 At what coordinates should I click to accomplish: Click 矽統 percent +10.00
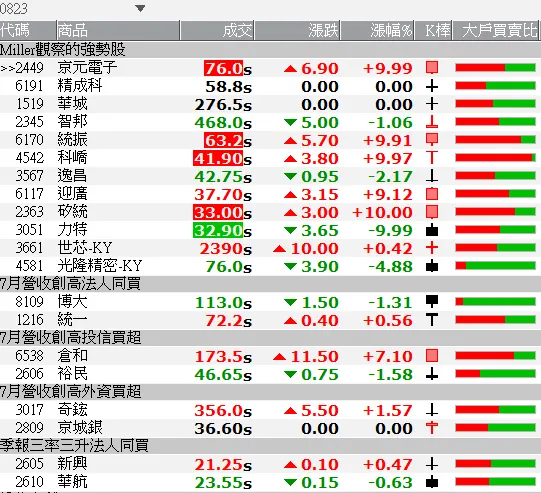coord(382,213)
